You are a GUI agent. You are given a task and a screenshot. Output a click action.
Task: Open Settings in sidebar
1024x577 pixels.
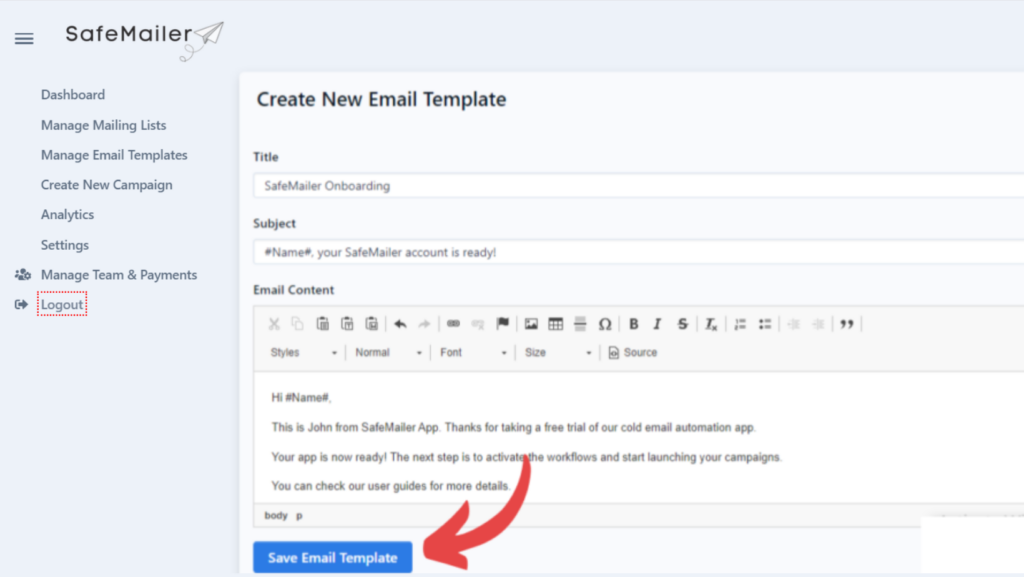(65, 245)
